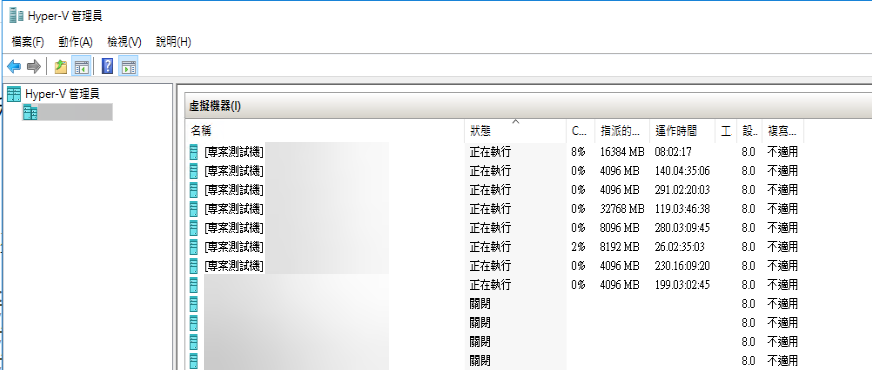The width and height of the screenshot is (872, 370).
Task: Click the Forward arrow toolbar icon
Action: 34,67
